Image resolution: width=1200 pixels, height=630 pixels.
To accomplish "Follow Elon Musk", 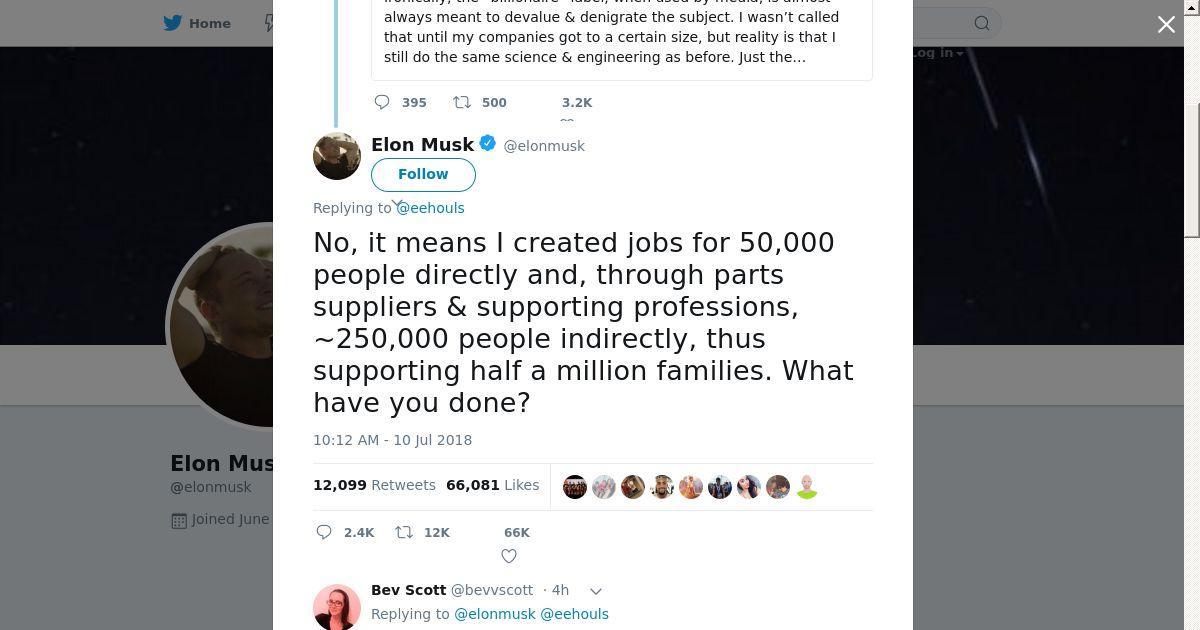I will [x=423, y=174].
